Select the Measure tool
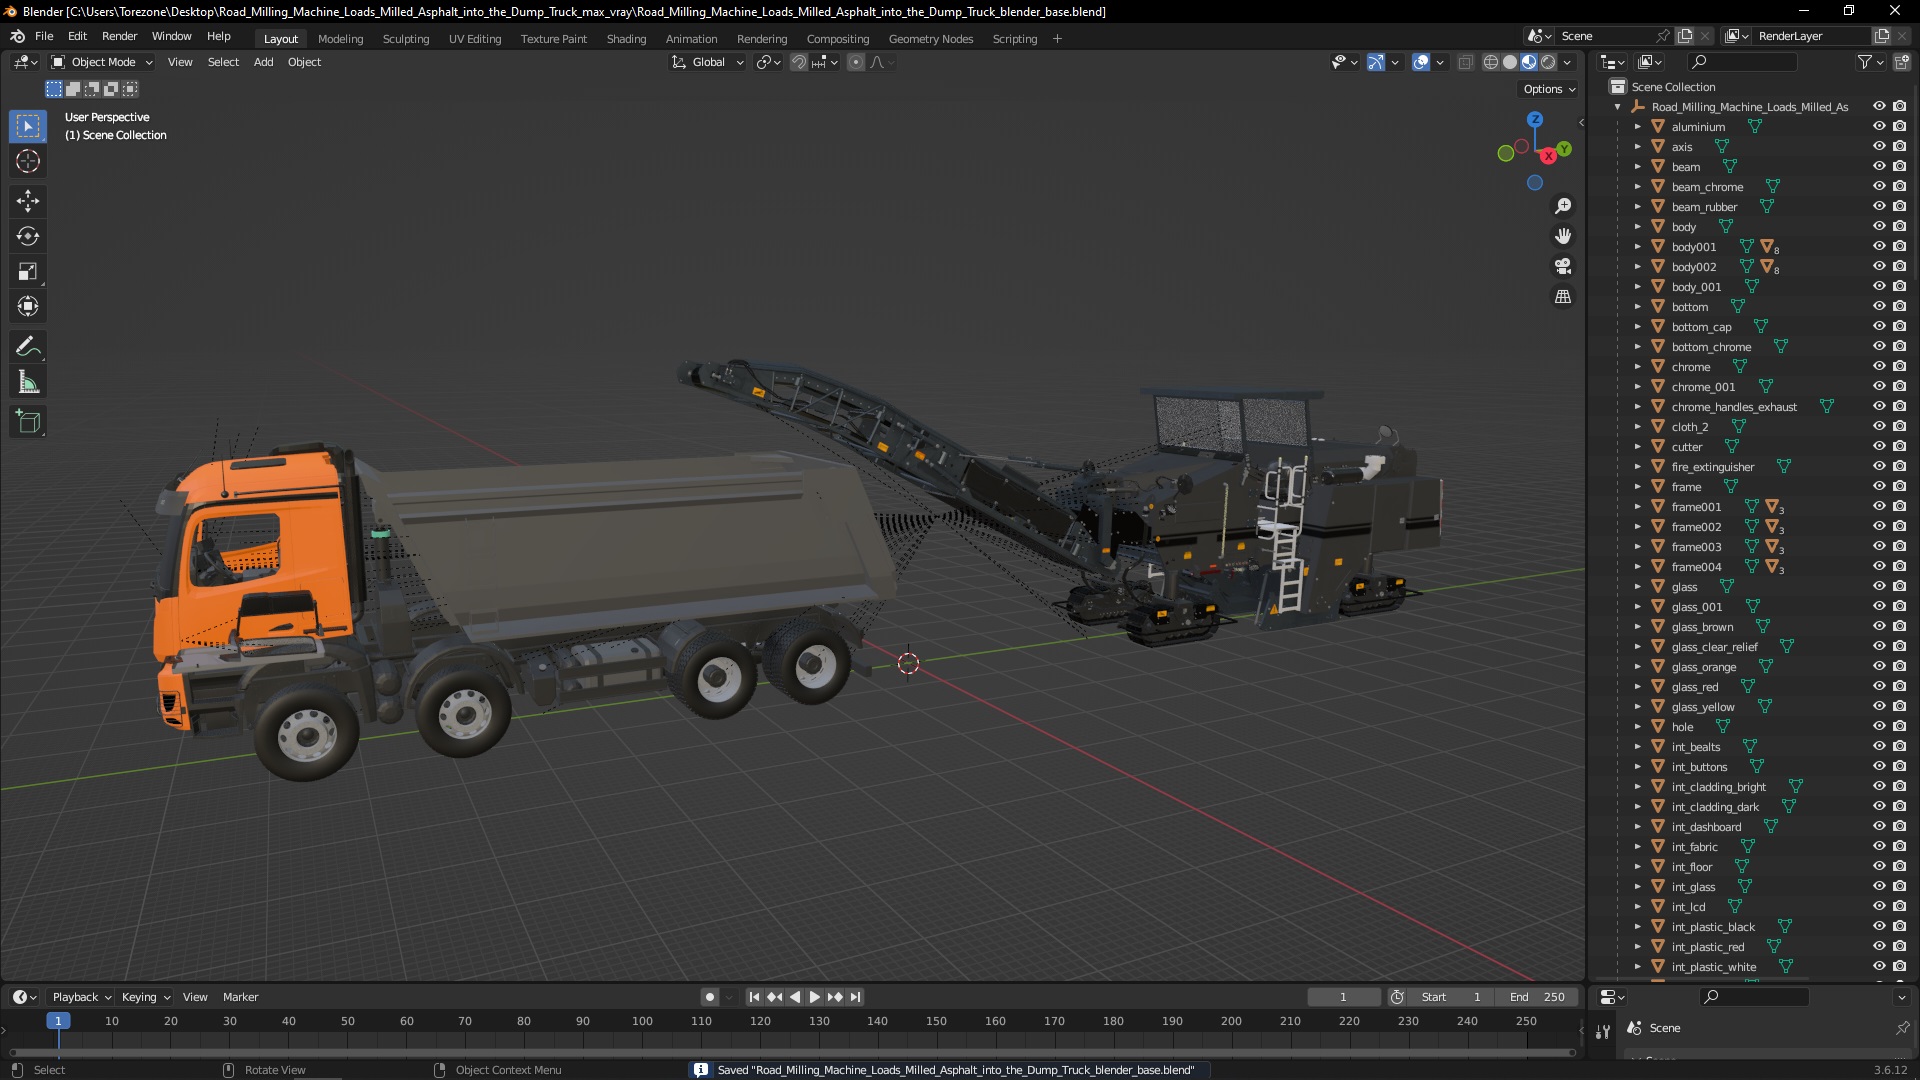 click(28, 382)
